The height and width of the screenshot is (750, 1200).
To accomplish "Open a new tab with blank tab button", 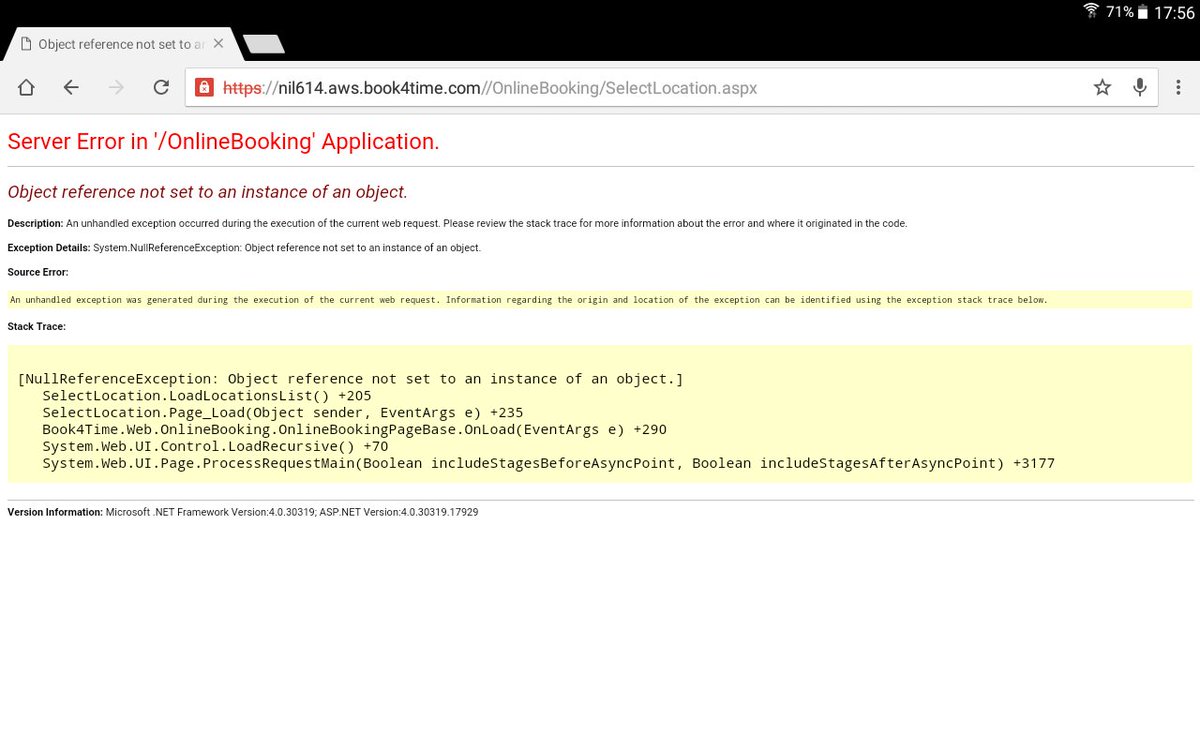I will click(263, 44).
